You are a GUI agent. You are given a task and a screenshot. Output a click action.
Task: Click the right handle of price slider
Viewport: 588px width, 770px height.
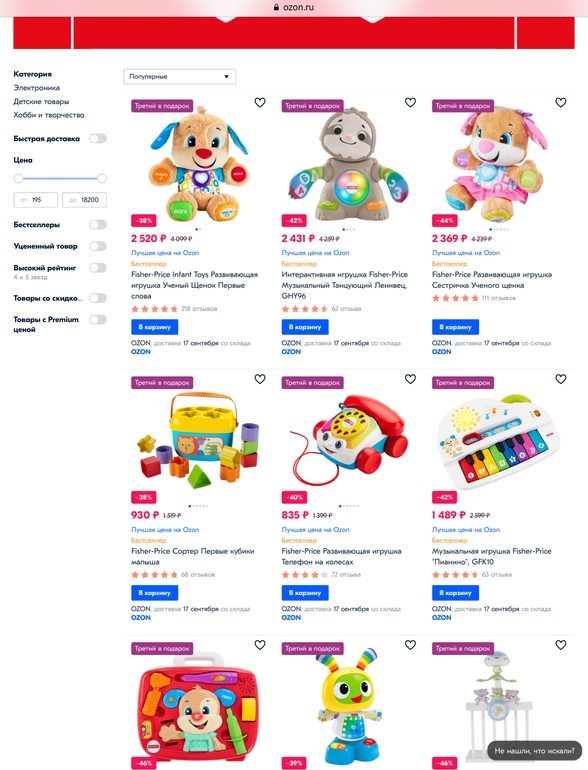[x=102, y=178]
